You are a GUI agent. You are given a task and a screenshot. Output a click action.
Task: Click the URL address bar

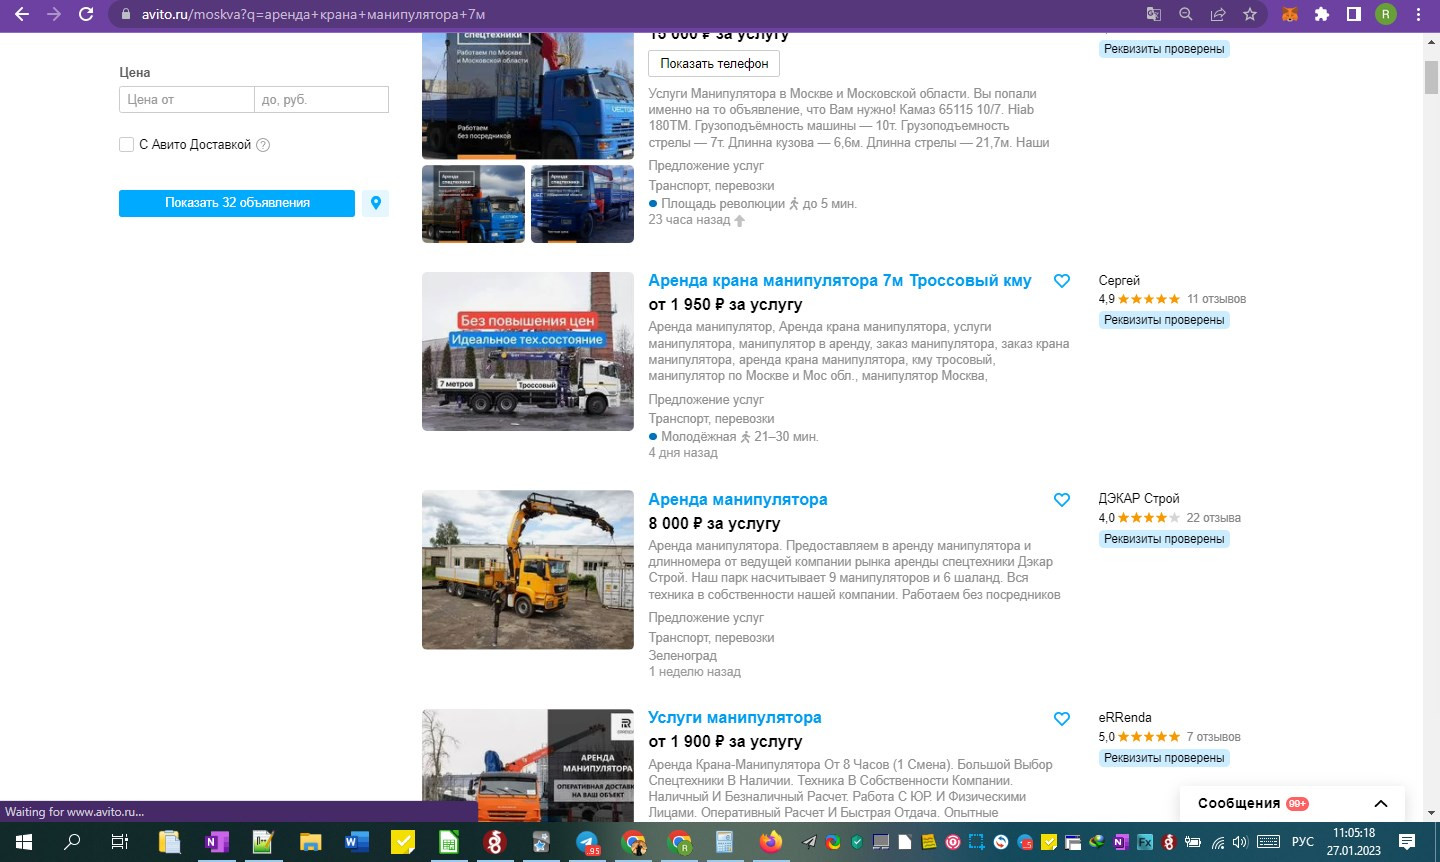click(630, 14)
